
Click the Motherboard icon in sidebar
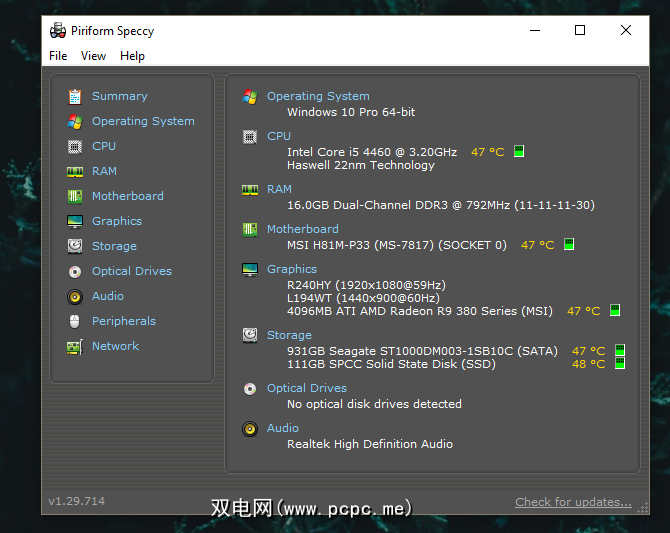[75, 197]
